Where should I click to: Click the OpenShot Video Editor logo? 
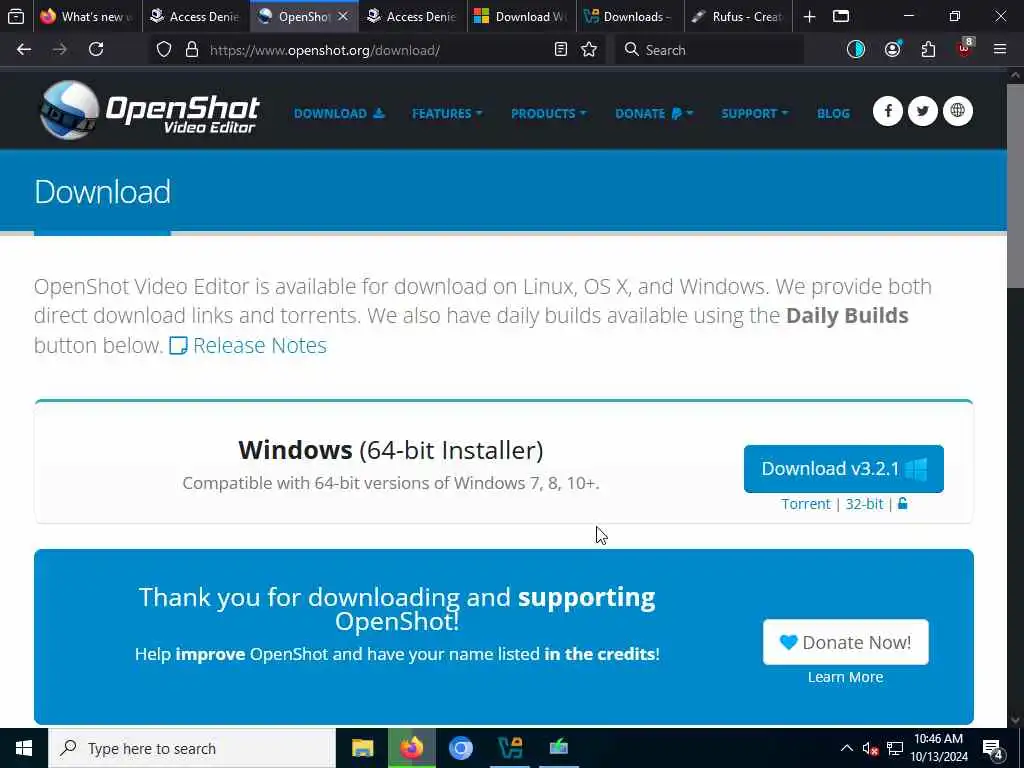(149, 111)
